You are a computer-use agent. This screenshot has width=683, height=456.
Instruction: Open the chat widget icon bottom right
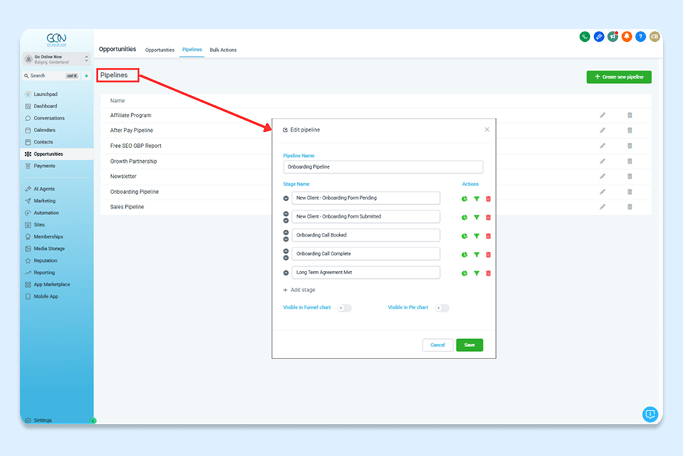[650, 414]
